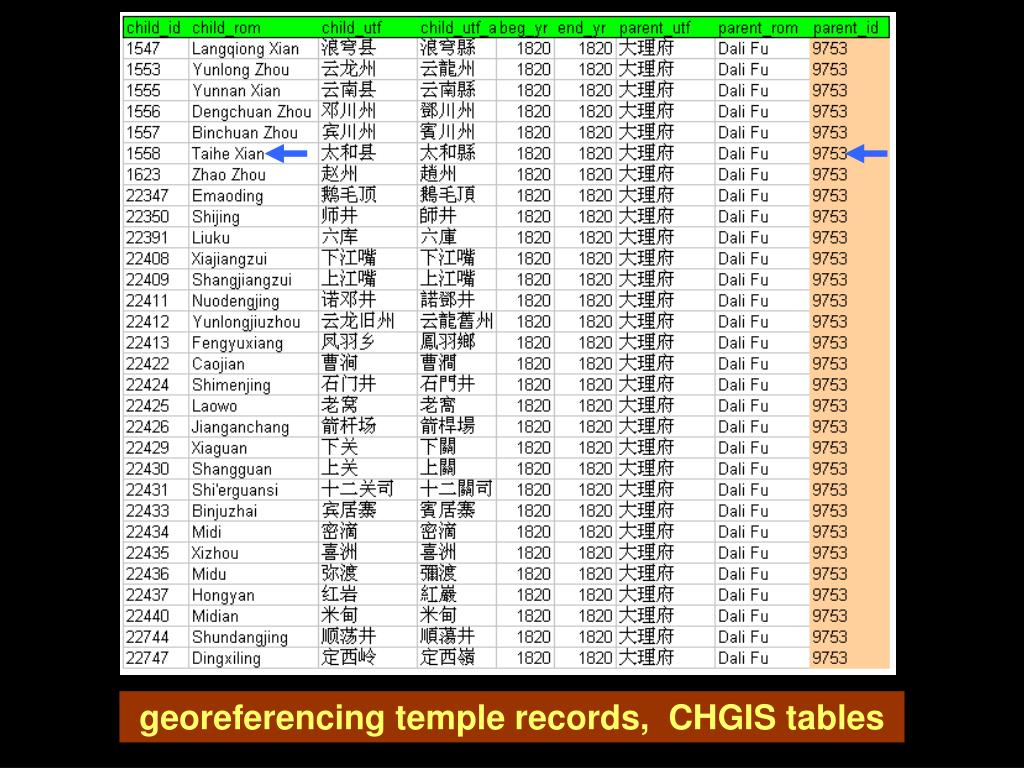The height and width of the screenshot is (768, 1024).
Task: Click the Midu cell
Action: click(x=253, y=574)
